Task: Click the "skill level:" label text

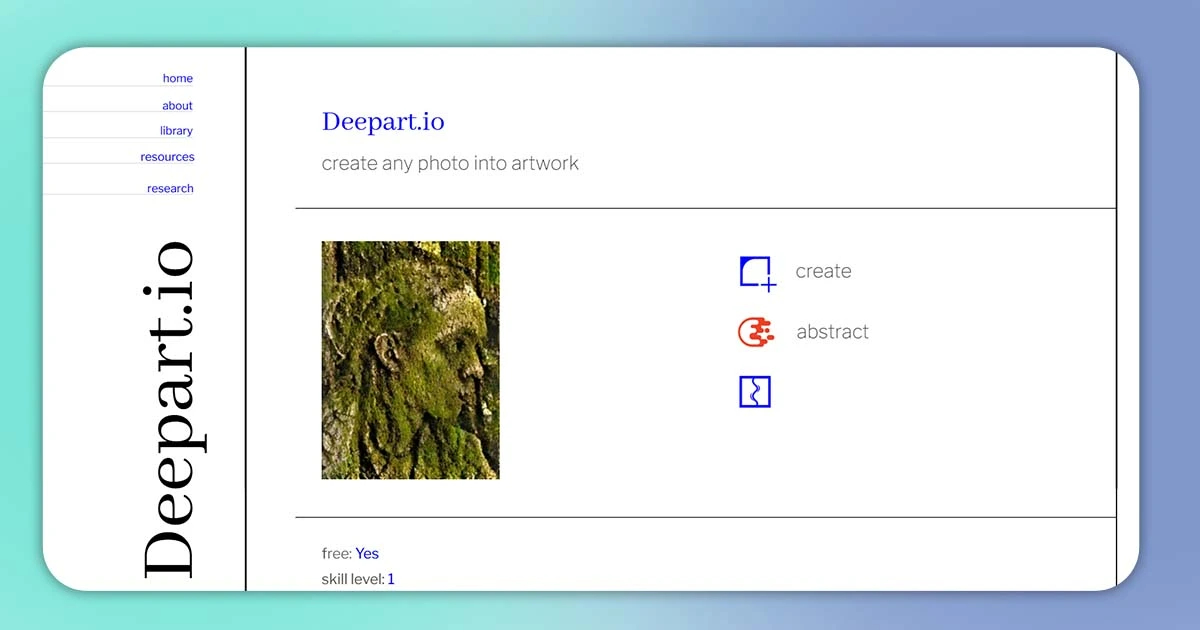Action: [352, 578]
